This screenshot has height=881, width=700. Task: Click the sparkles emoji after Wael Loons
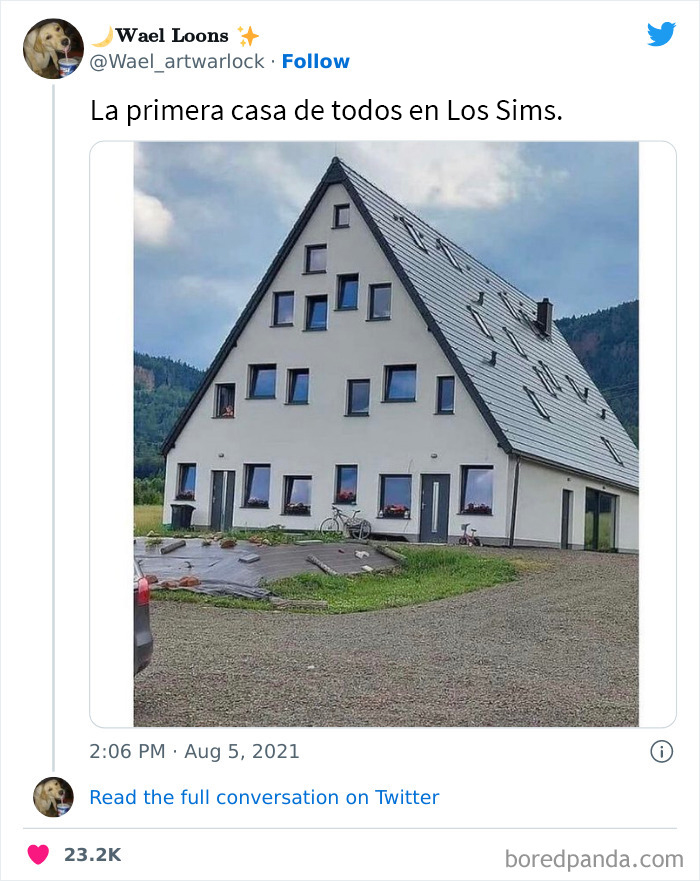pos(245,33)
